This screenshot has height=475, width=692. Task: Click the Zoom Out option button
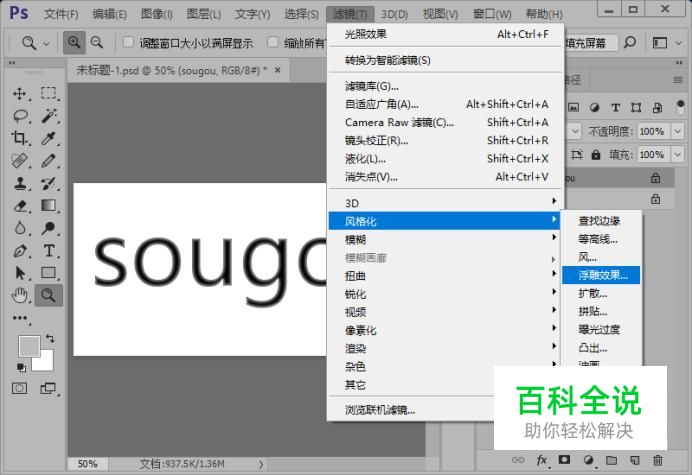click(x=97, y=42)
